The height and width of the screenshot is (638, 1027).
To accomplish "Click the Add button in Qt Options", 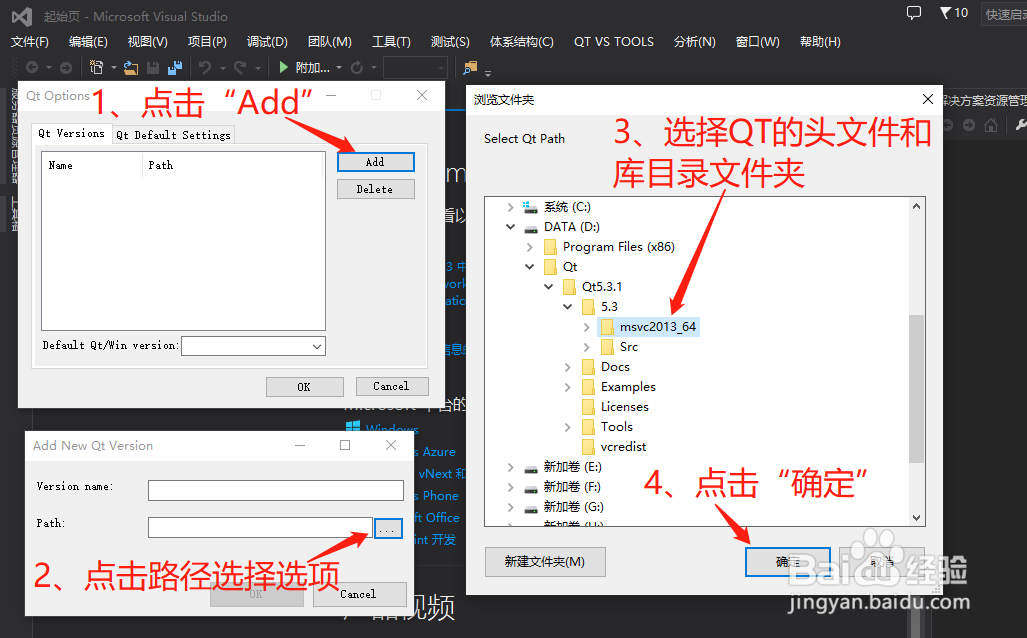I will pyautogui.click(x=375, y=161).
